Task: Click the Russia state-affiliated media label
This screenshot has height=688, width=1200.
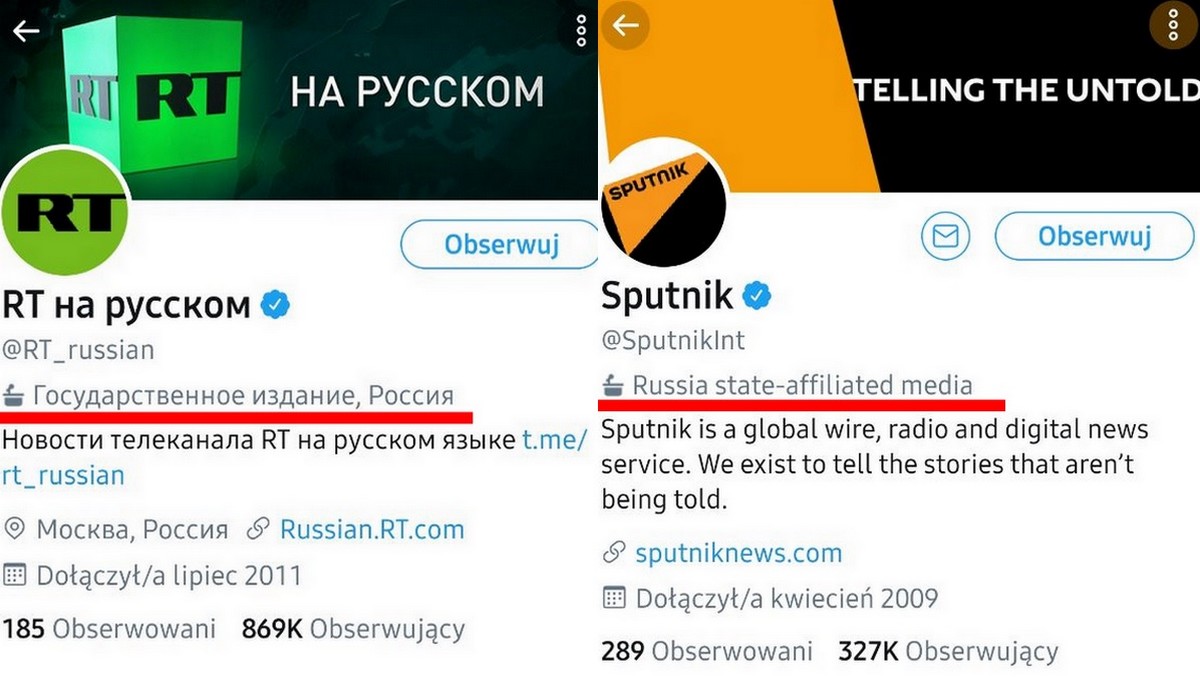Action: (801, 385)
